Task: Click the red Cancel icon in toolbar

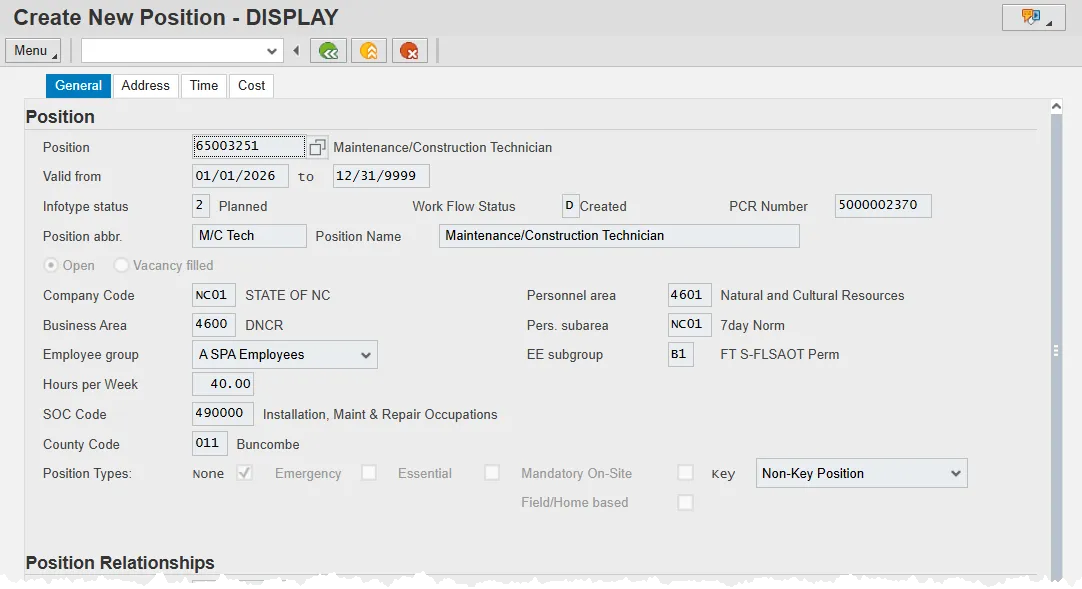Action: [x=410, y=51]
